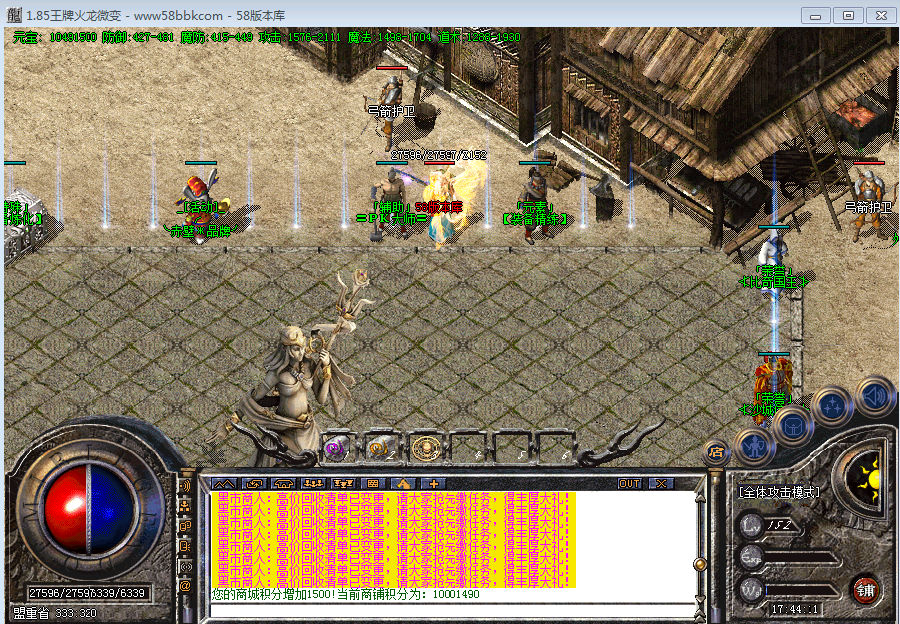This screenshot has width=900, height=624.
Task: Click the 元宝 10491500 stat readout
Action: [x=55, y=37]
